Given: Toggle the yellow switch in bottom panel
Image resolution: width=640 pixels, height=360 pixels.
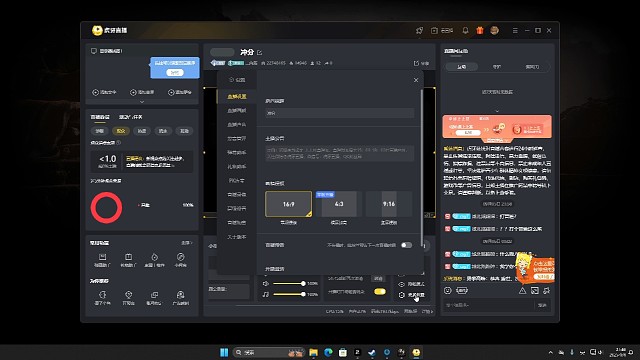Looking at the screenshot, I should click(x=380, y=291).
